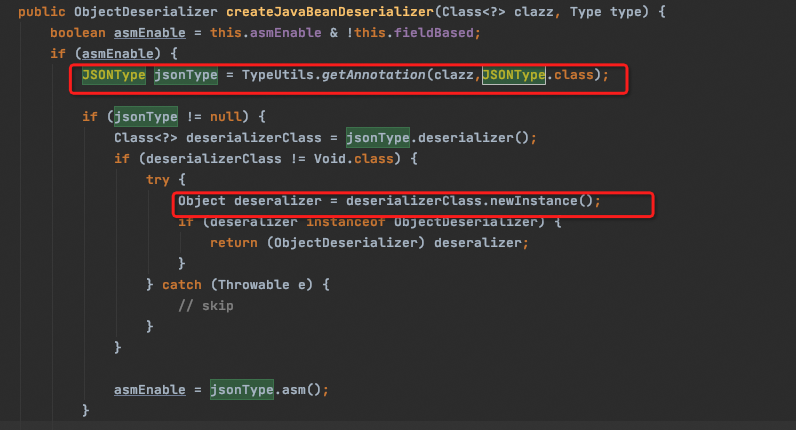The height and width of the screenshot is (430, 796).
Task: Click the getAnnotation method call
Action: [373, 75]
